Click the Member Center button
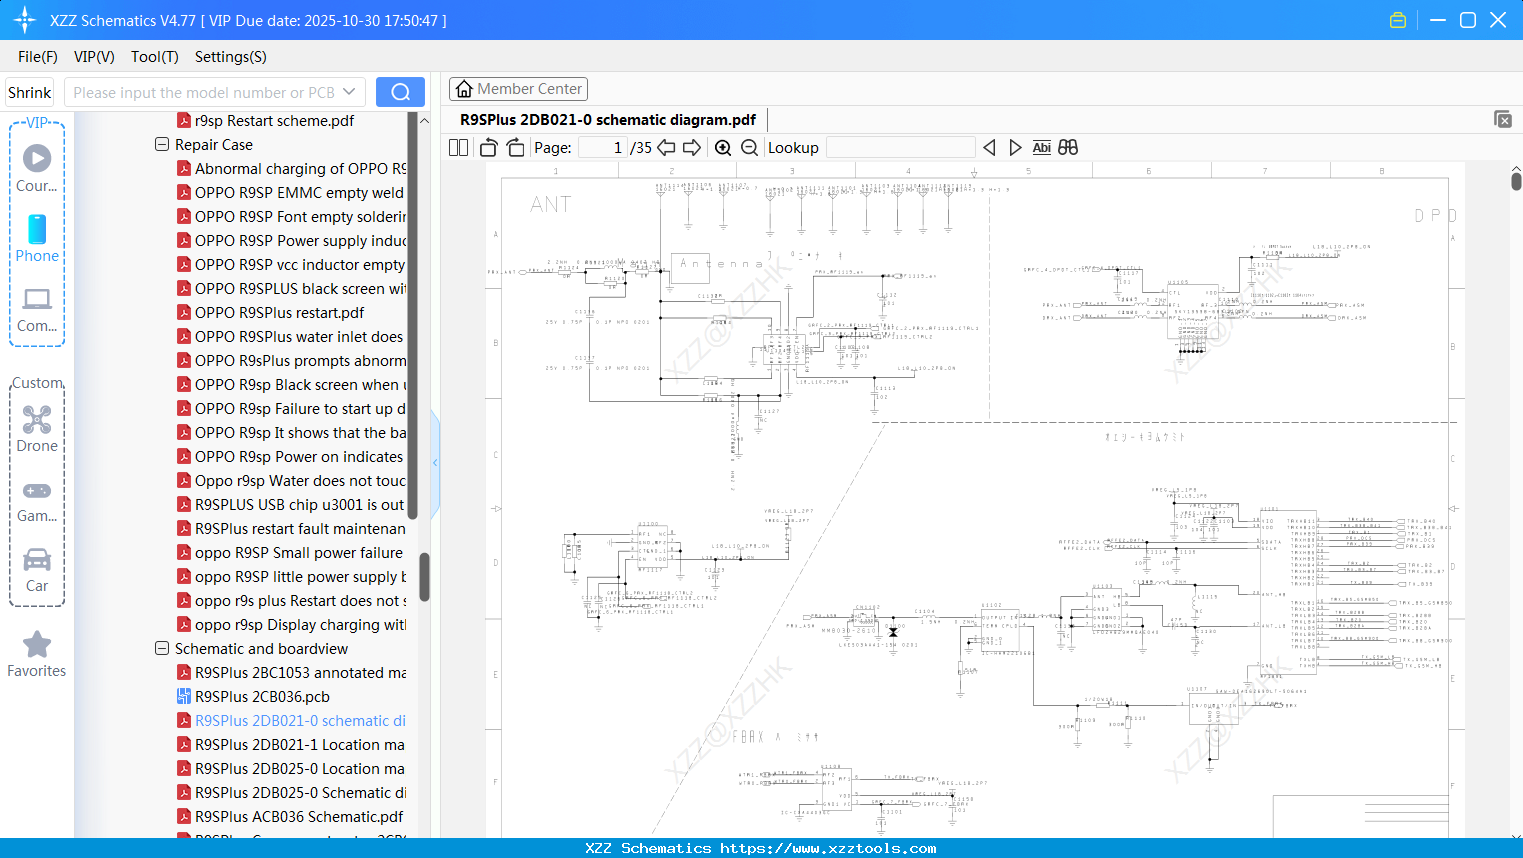The height and width of the screenshot is (858, 1523). pos(518,89)
